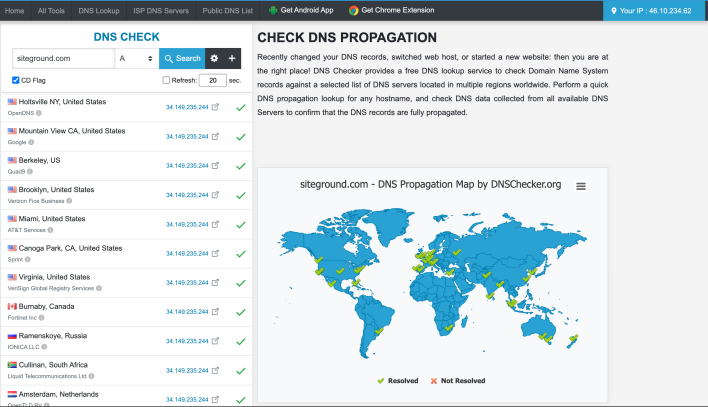Open ISP DNS Servers page
Screen dimensions: 708x407
pyautogui.click(x=161, y=11)
